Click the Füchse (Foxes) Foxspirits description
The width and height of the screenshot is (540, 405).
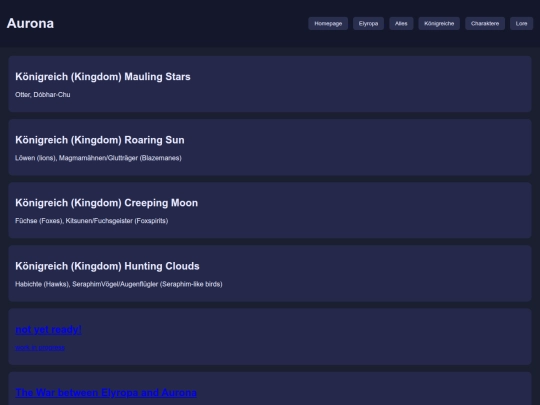pyautogui.click(x=92, y=221)
